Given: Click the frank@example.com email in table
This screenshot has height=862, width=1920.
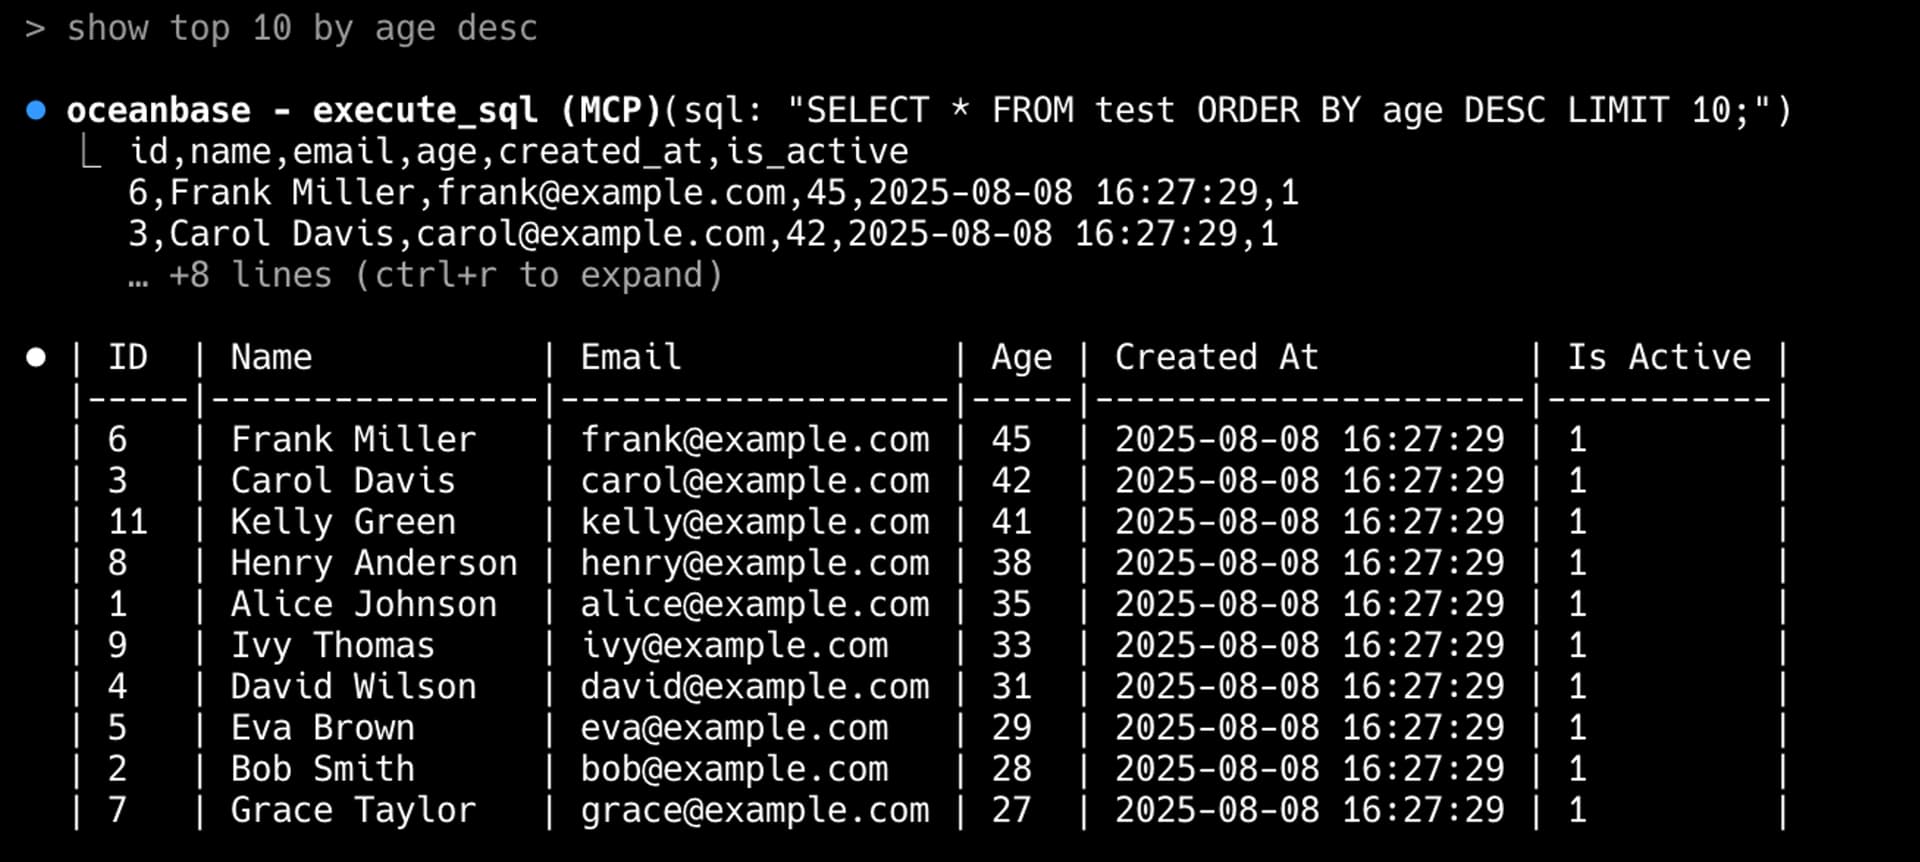Looking at the screenshot, I should tap(755, 440).
